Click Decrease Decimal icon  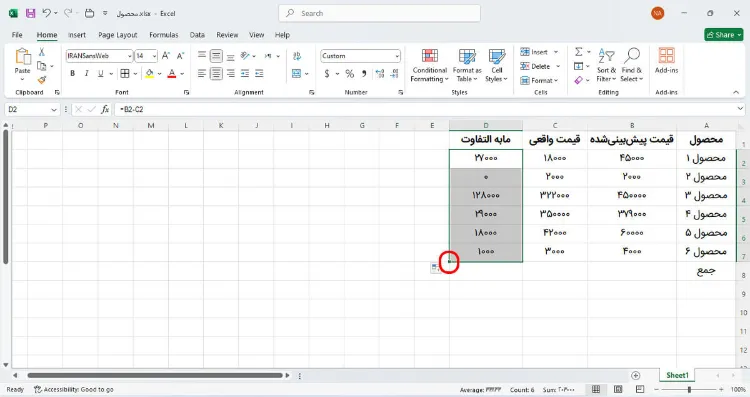click(x=395, y=73)
